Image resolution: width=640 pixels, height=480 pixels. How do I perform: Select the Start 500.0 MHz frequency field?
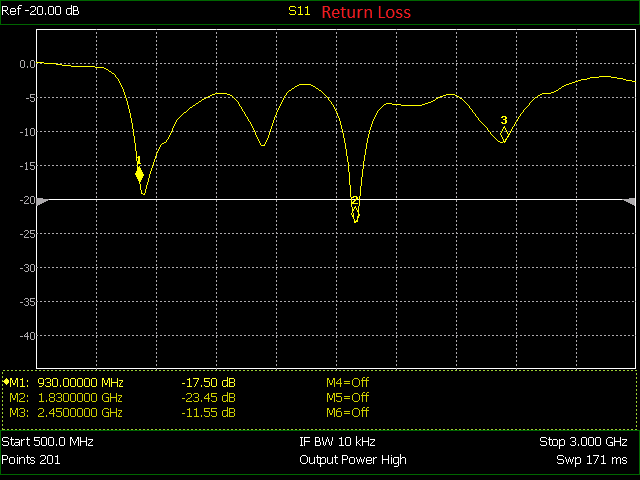(47, 442)
